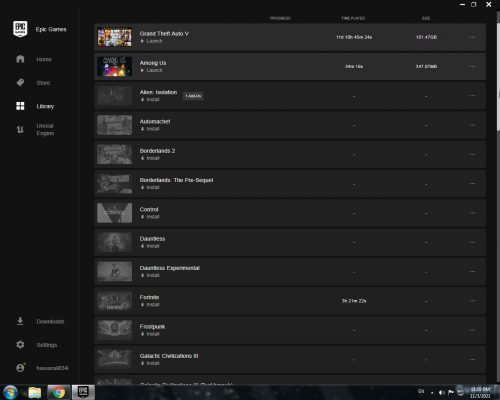Go to Home in the sidebar

coord(44,59)
